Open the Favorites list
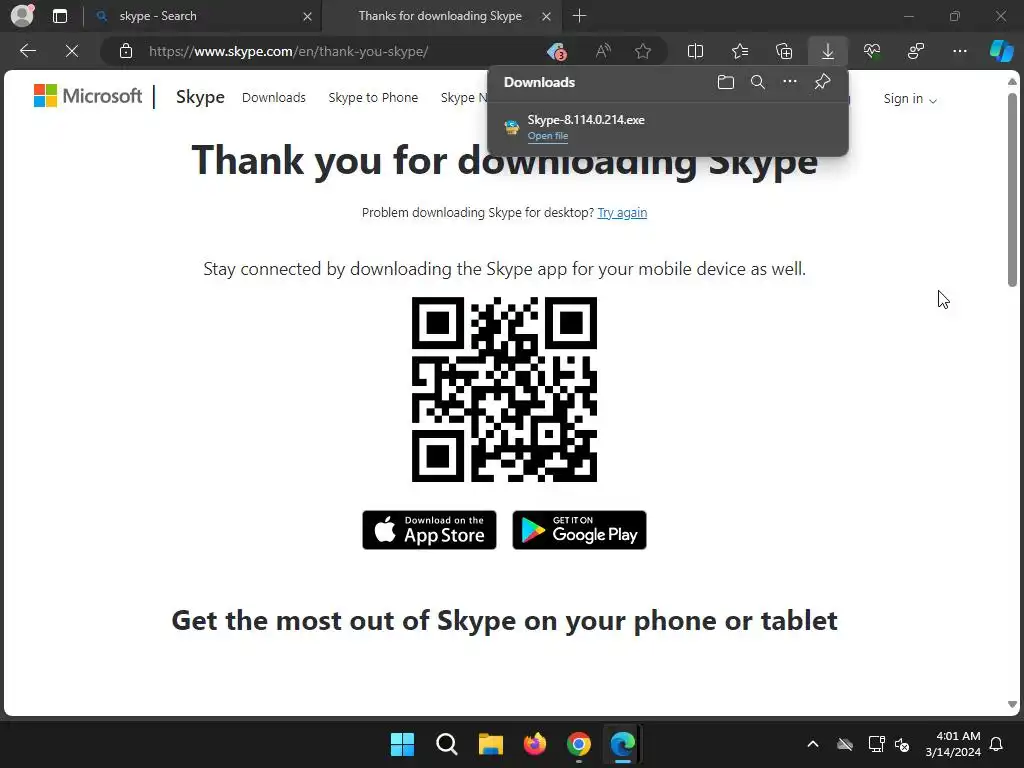 point(740,51)
